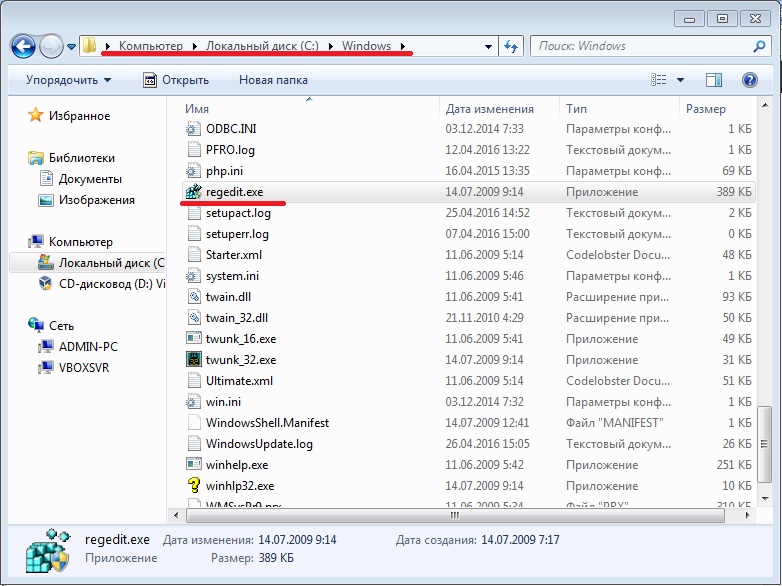Click the Forward navigation arrow
The width and height of the screenshot is (782, 586).
coord(51,46)
